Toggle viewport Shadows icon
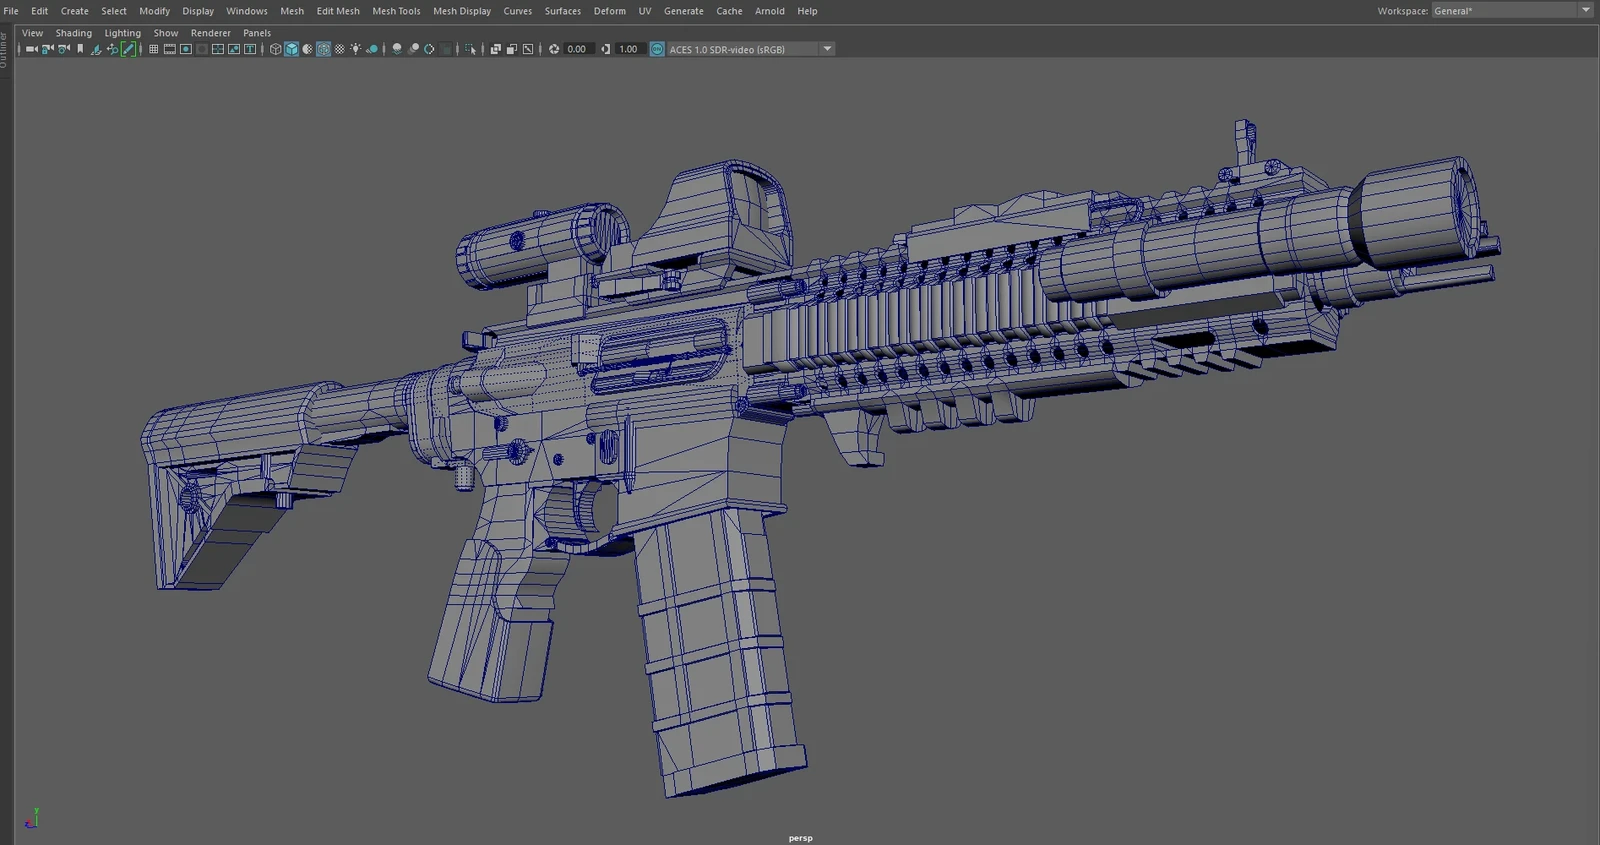This screenshot has width=1600, height=845. pyautogui.click(x=371, y=49)
